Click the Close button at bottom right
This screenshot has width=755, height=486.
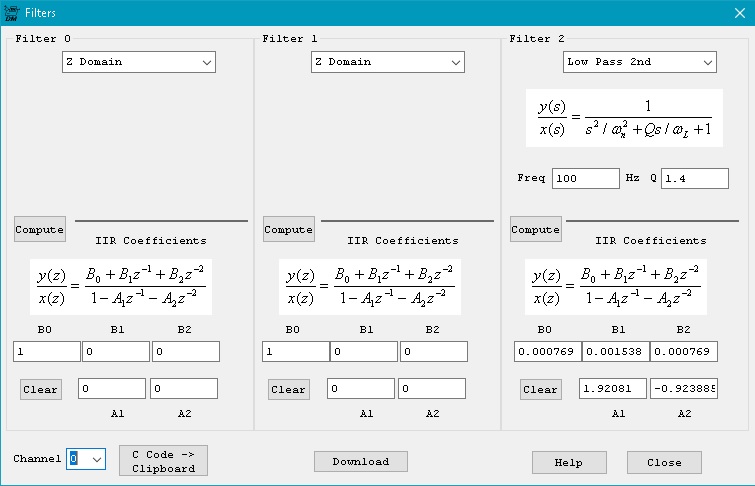[663, 462]
